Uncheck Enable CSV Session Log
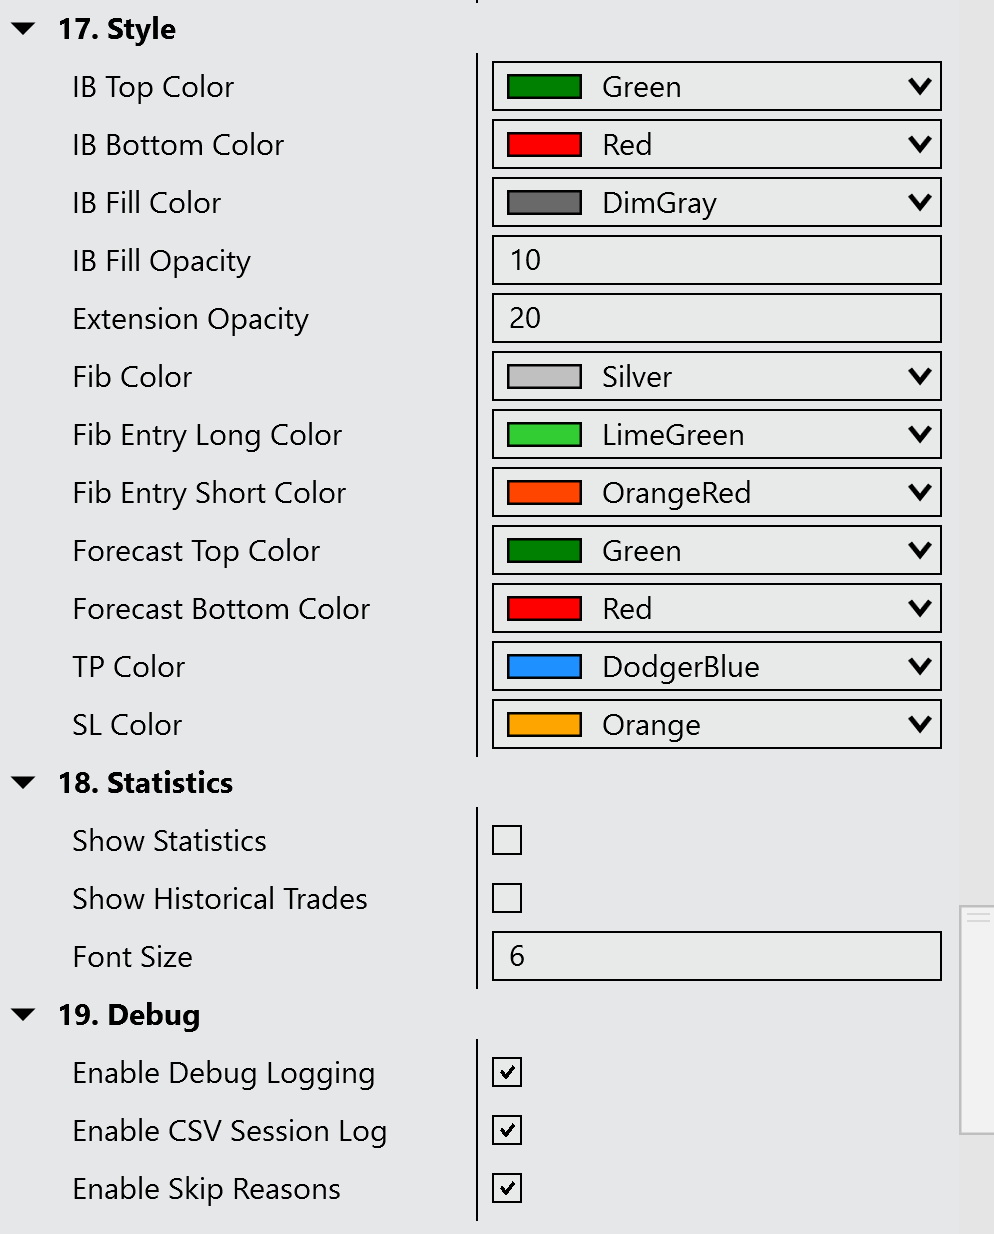Screen dimensions: 994x1234 tap(507, 1130)
